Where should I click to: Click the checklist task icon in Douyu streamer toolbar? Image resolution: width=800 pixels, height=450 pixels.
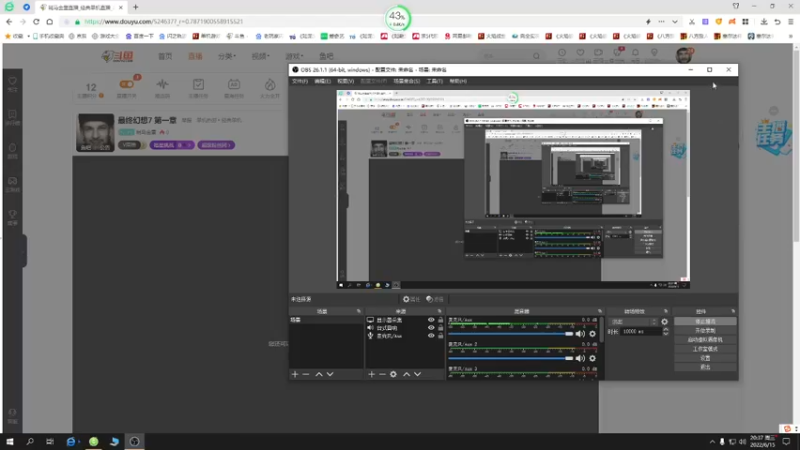coord(198,85)
